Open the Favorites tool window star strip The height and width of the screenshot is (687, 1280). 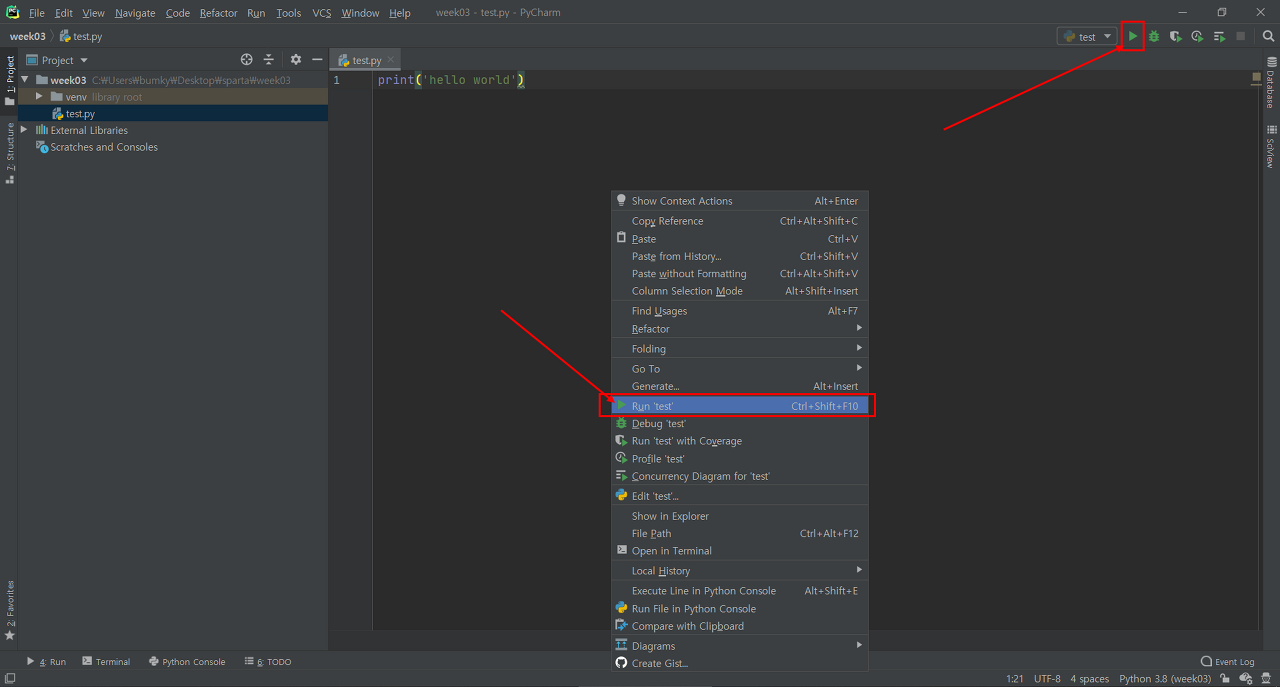pyautogui.click(x=10, y=610)
